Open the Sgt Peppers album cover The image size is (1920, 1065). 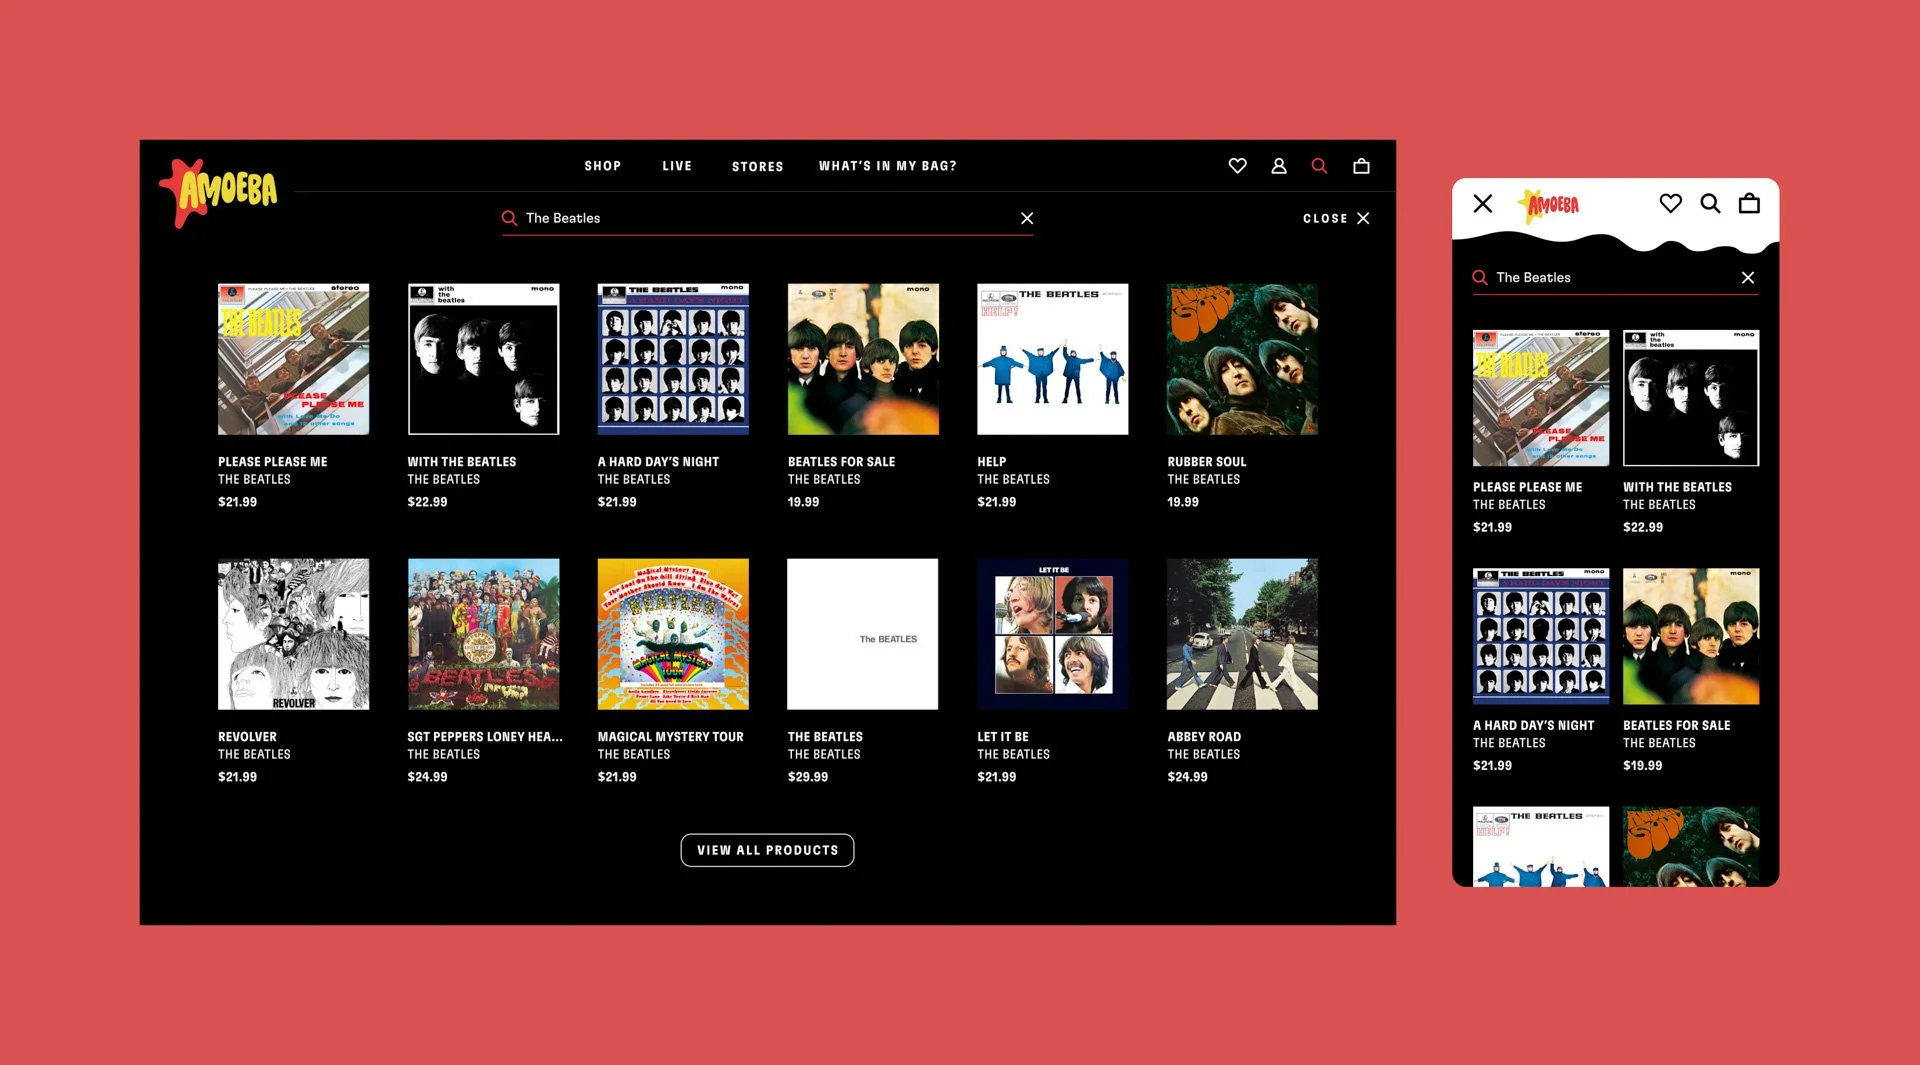(x=483, y=634)
